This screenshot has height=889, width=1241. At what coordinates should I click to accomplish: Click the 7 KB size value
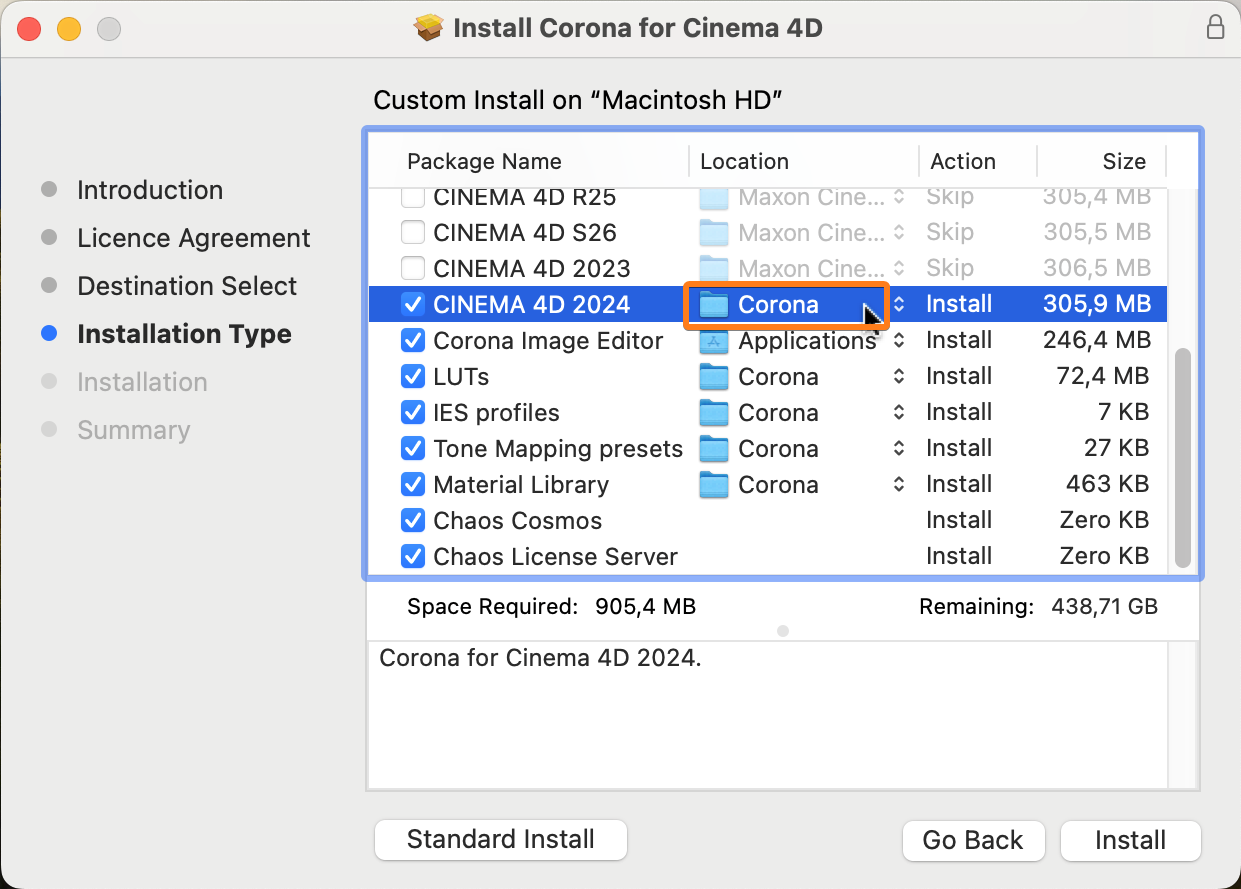1123,412
